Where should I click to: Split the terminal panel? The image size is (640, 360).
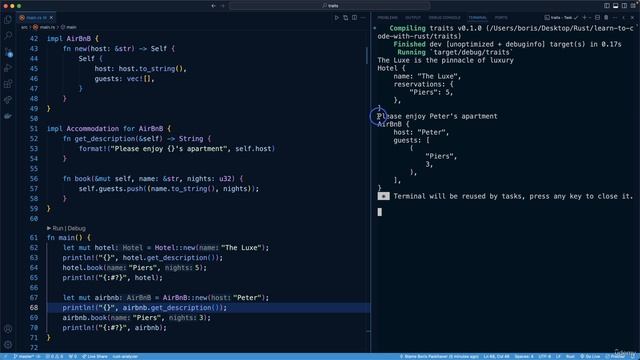tap(598, 18)
